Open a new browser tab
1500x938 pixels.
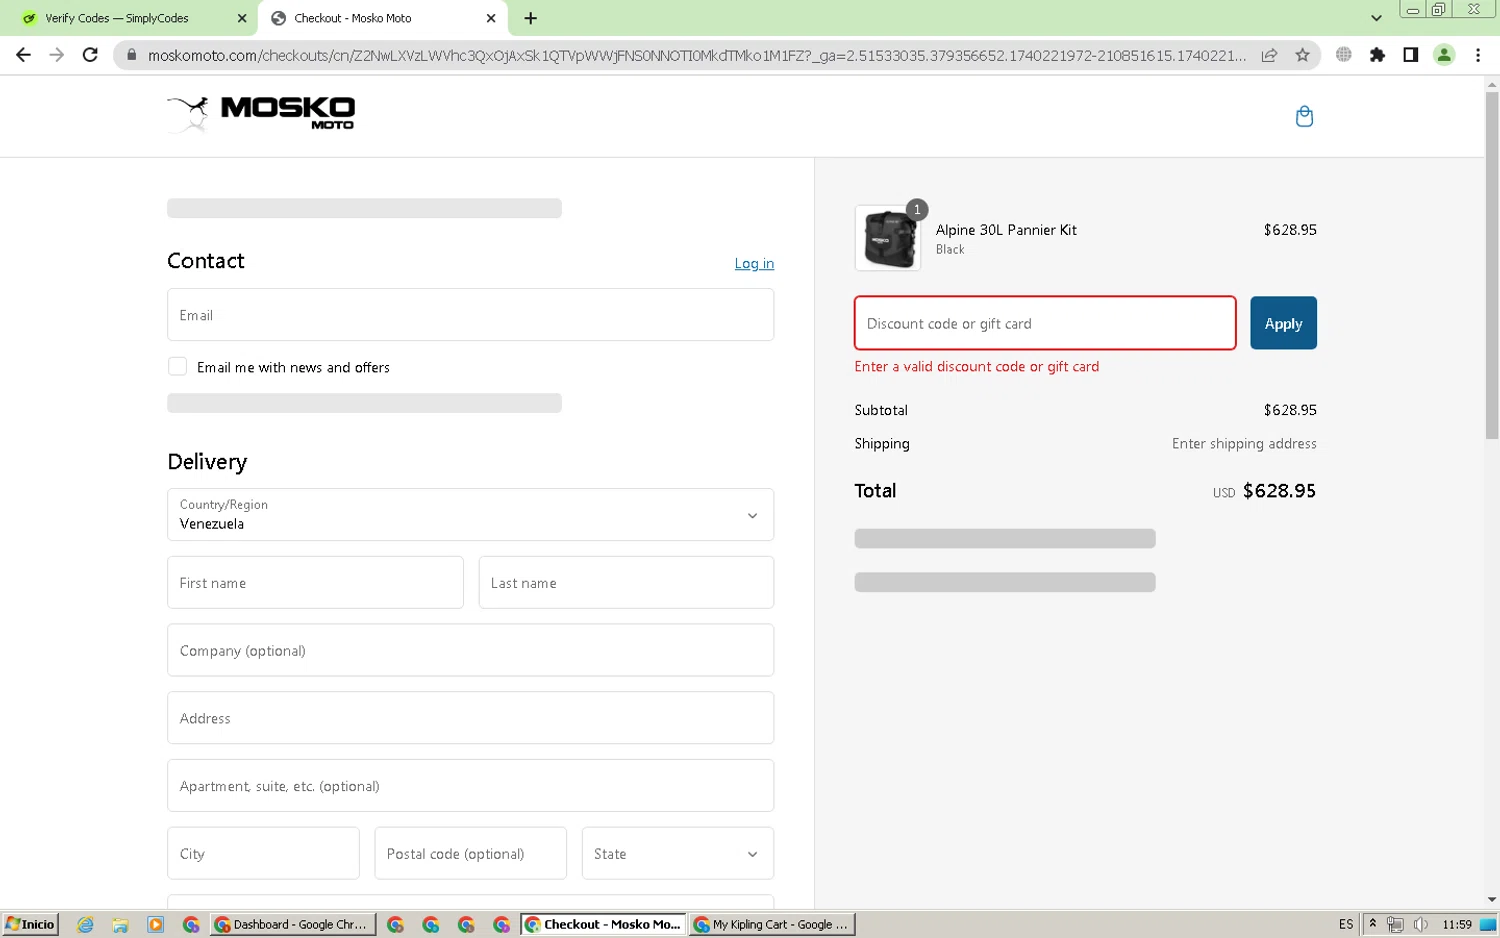pyautogui.click(x=530, y=18)
